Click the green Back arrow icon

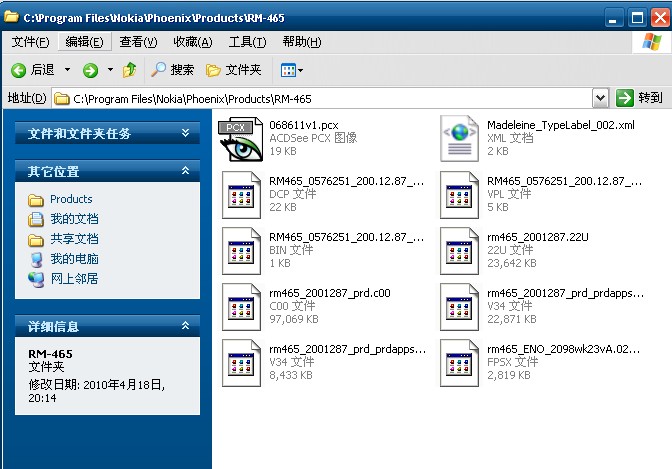click(x=18, y=70)
